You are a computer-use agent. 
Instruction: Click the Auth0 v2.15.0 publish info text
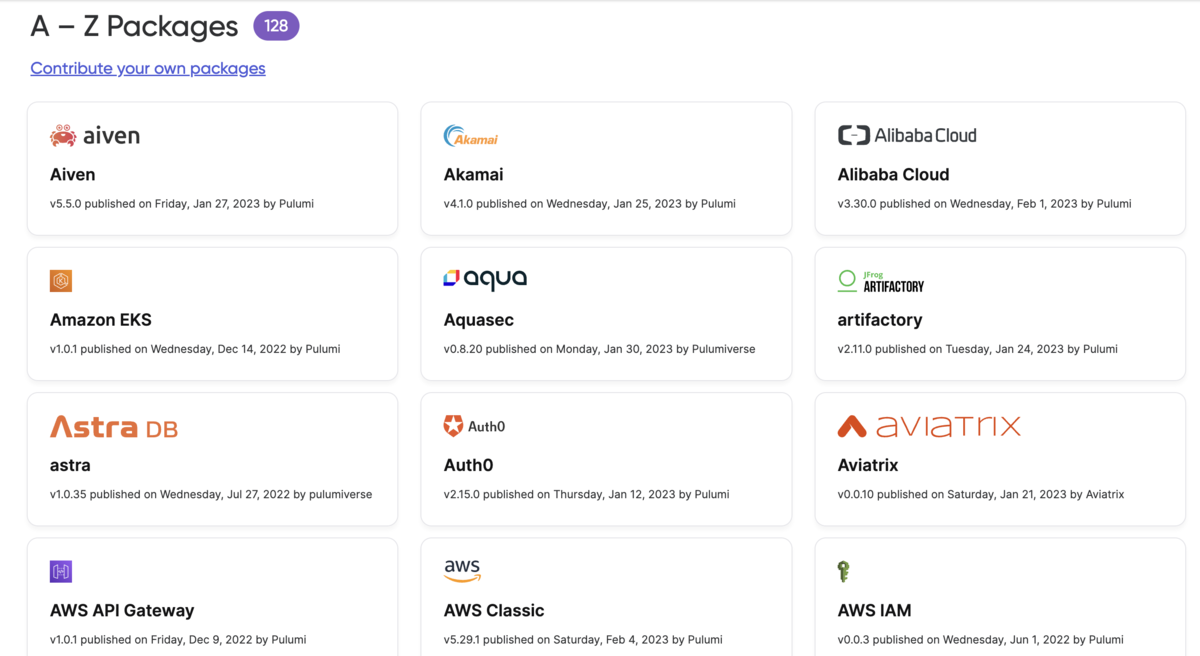point(587,494)
